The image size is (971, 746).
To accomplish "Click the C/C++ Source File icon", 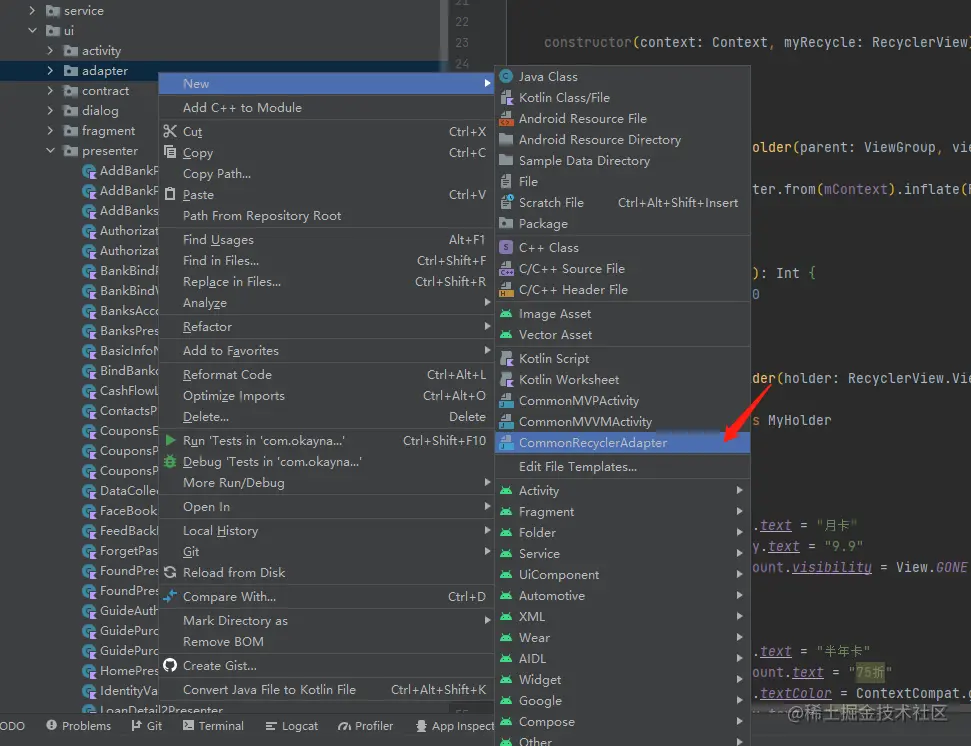I will [506, 269].
